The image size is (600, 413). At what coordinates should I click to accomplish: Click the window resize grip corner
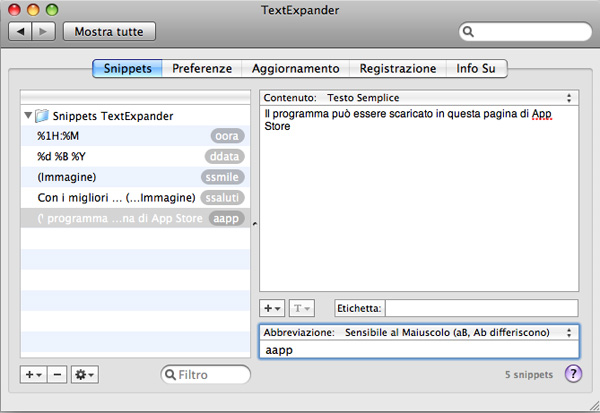(x=594, y=406)
